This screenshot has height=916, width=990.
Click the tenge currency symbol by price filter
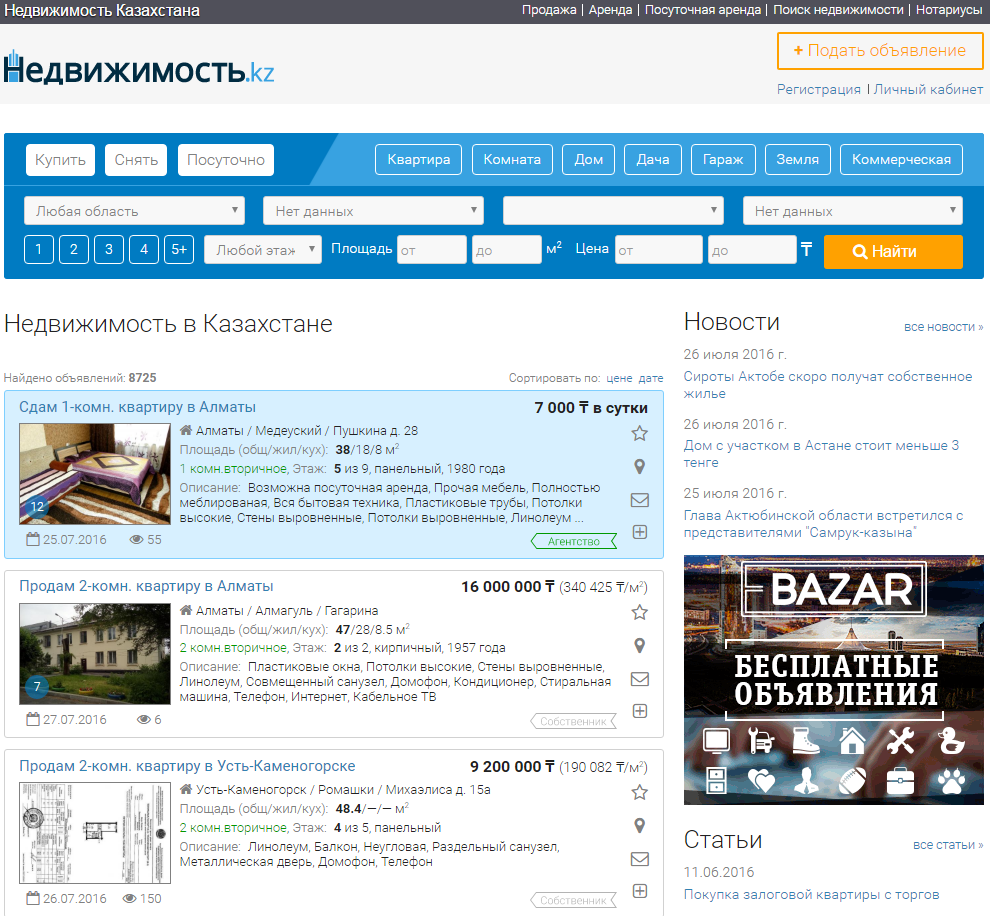coord(806,249)
